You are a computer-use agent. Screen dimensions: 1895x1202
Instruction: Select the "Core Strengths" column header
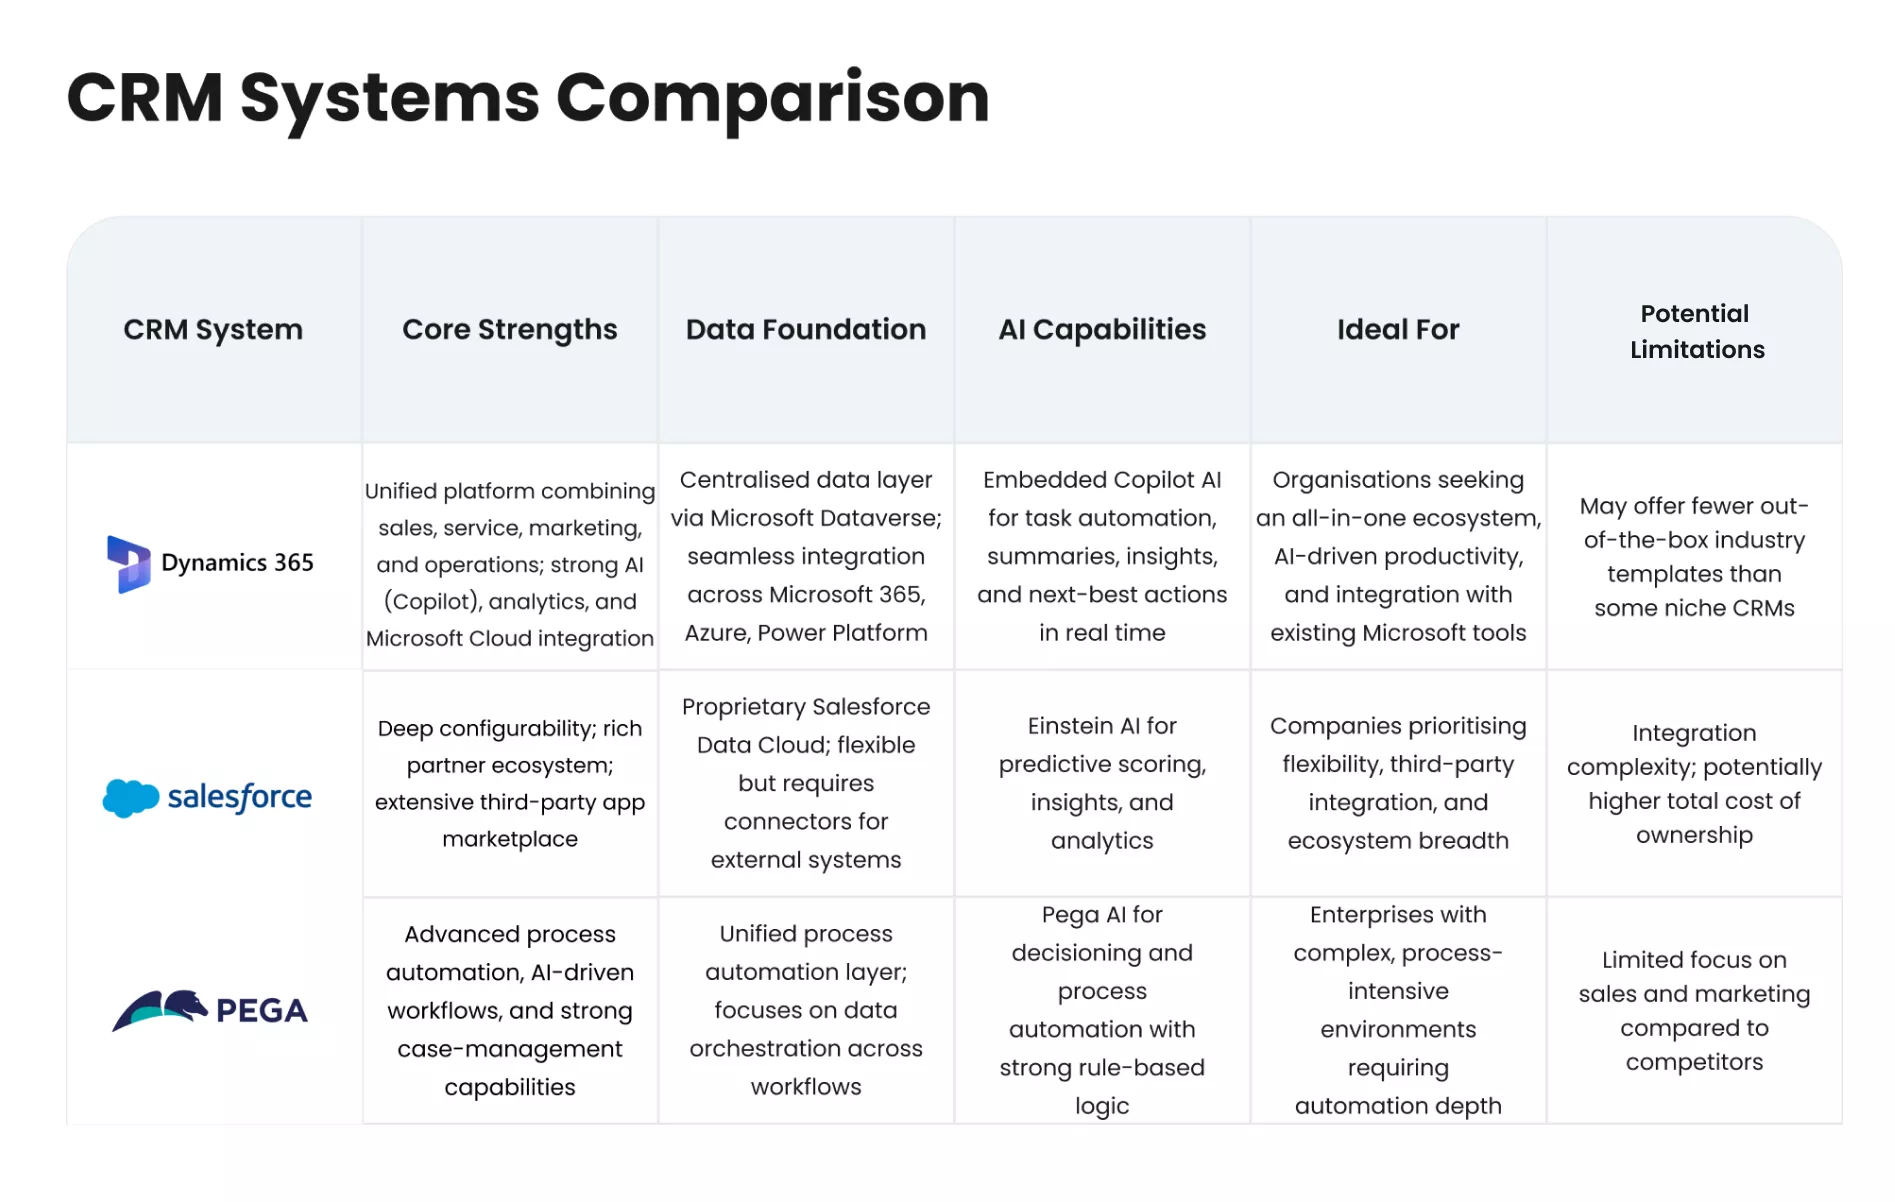pyautogui.click(x=509, y=329)
